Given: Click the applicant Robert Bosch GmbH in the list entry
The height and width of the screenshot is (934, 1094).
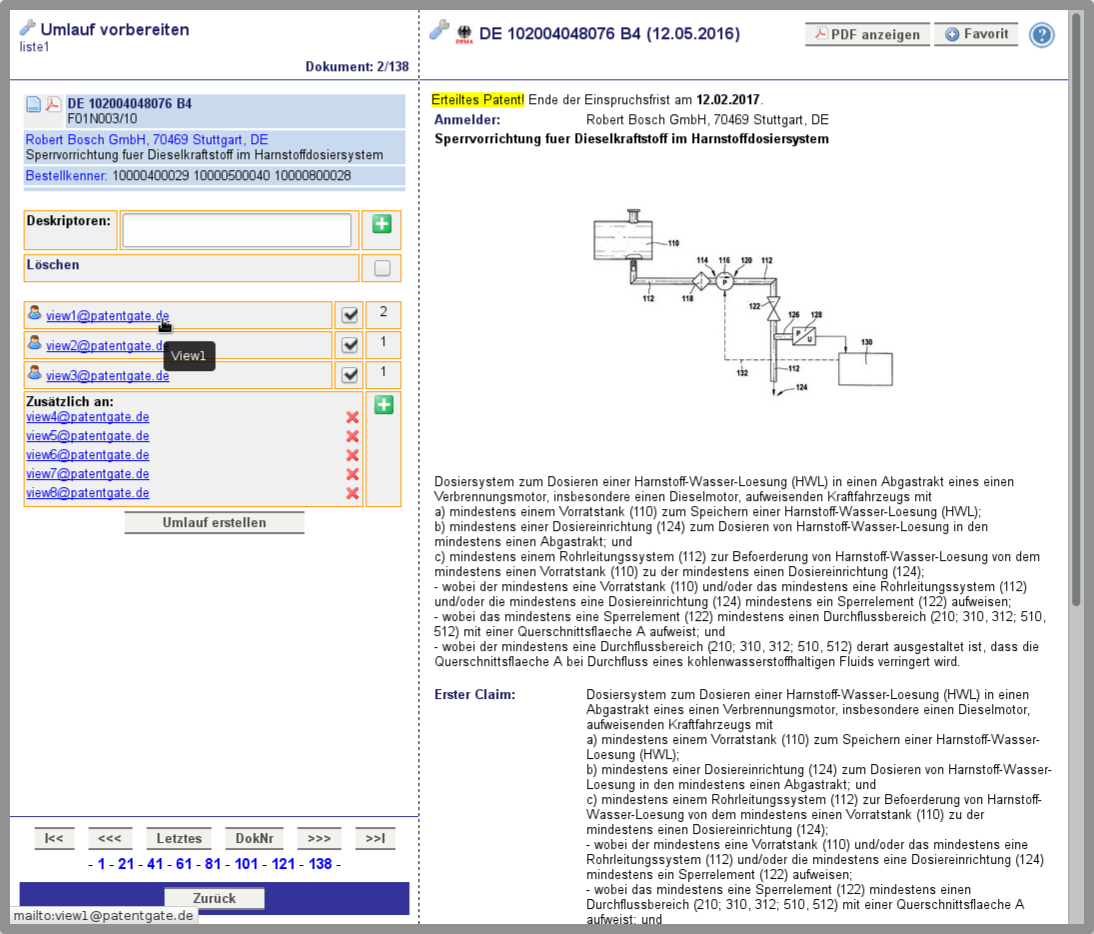Looking at the screenshot, I should click(147, 140).
